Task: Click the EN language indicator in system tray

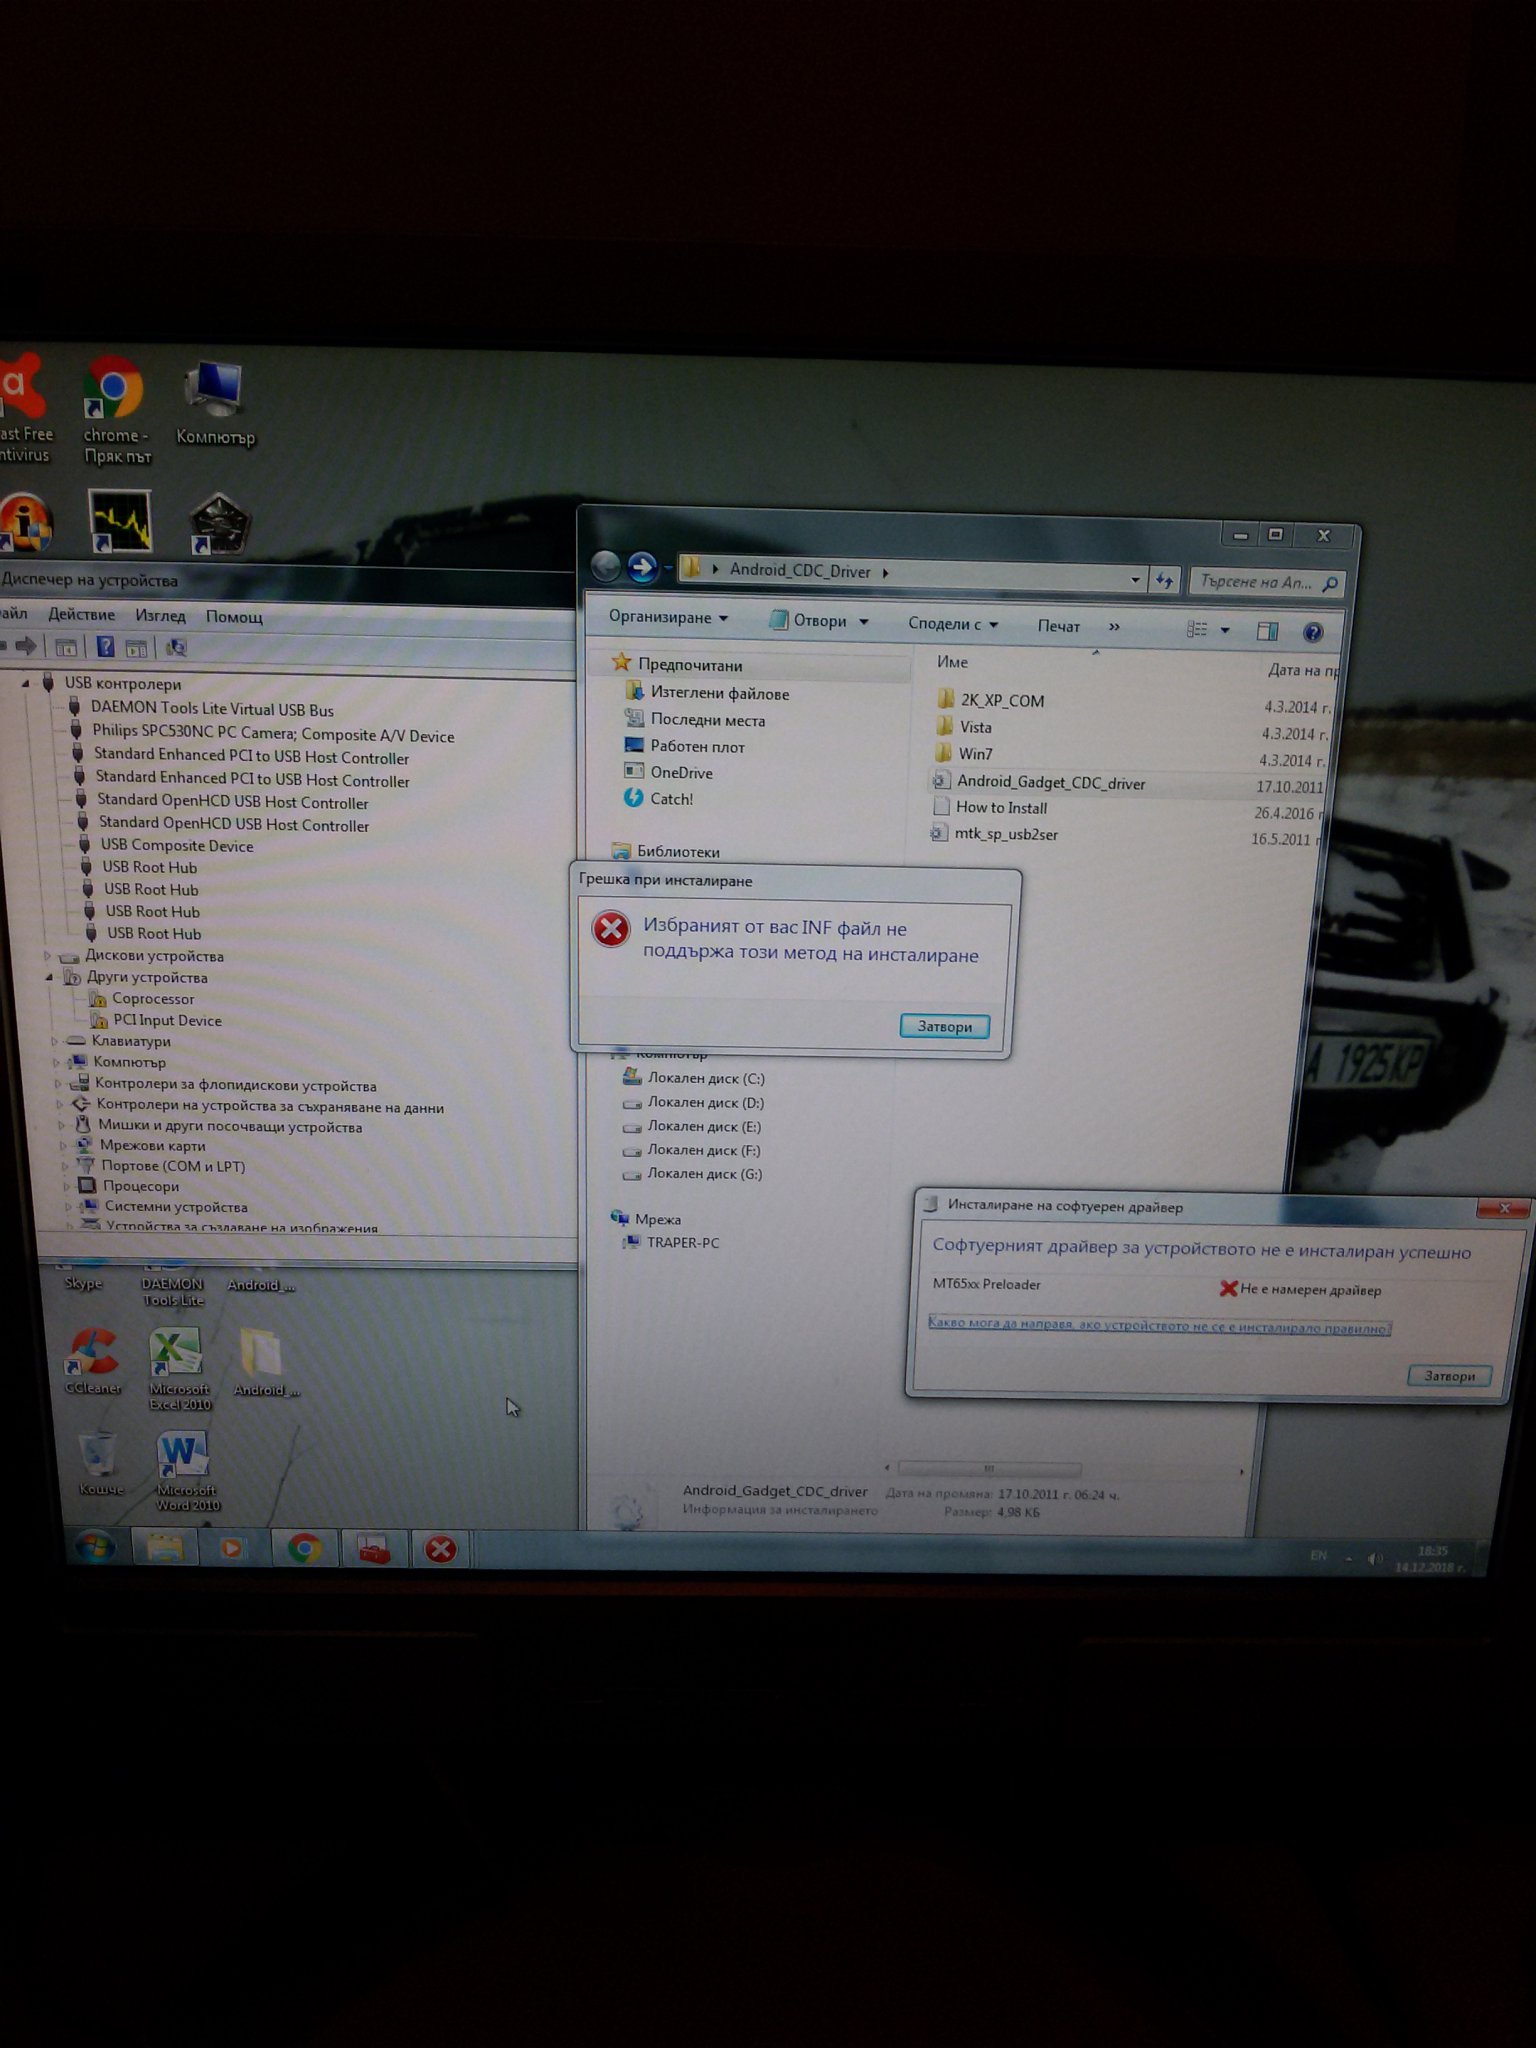Action: pyautogui.click(x=1319, y=1556)
